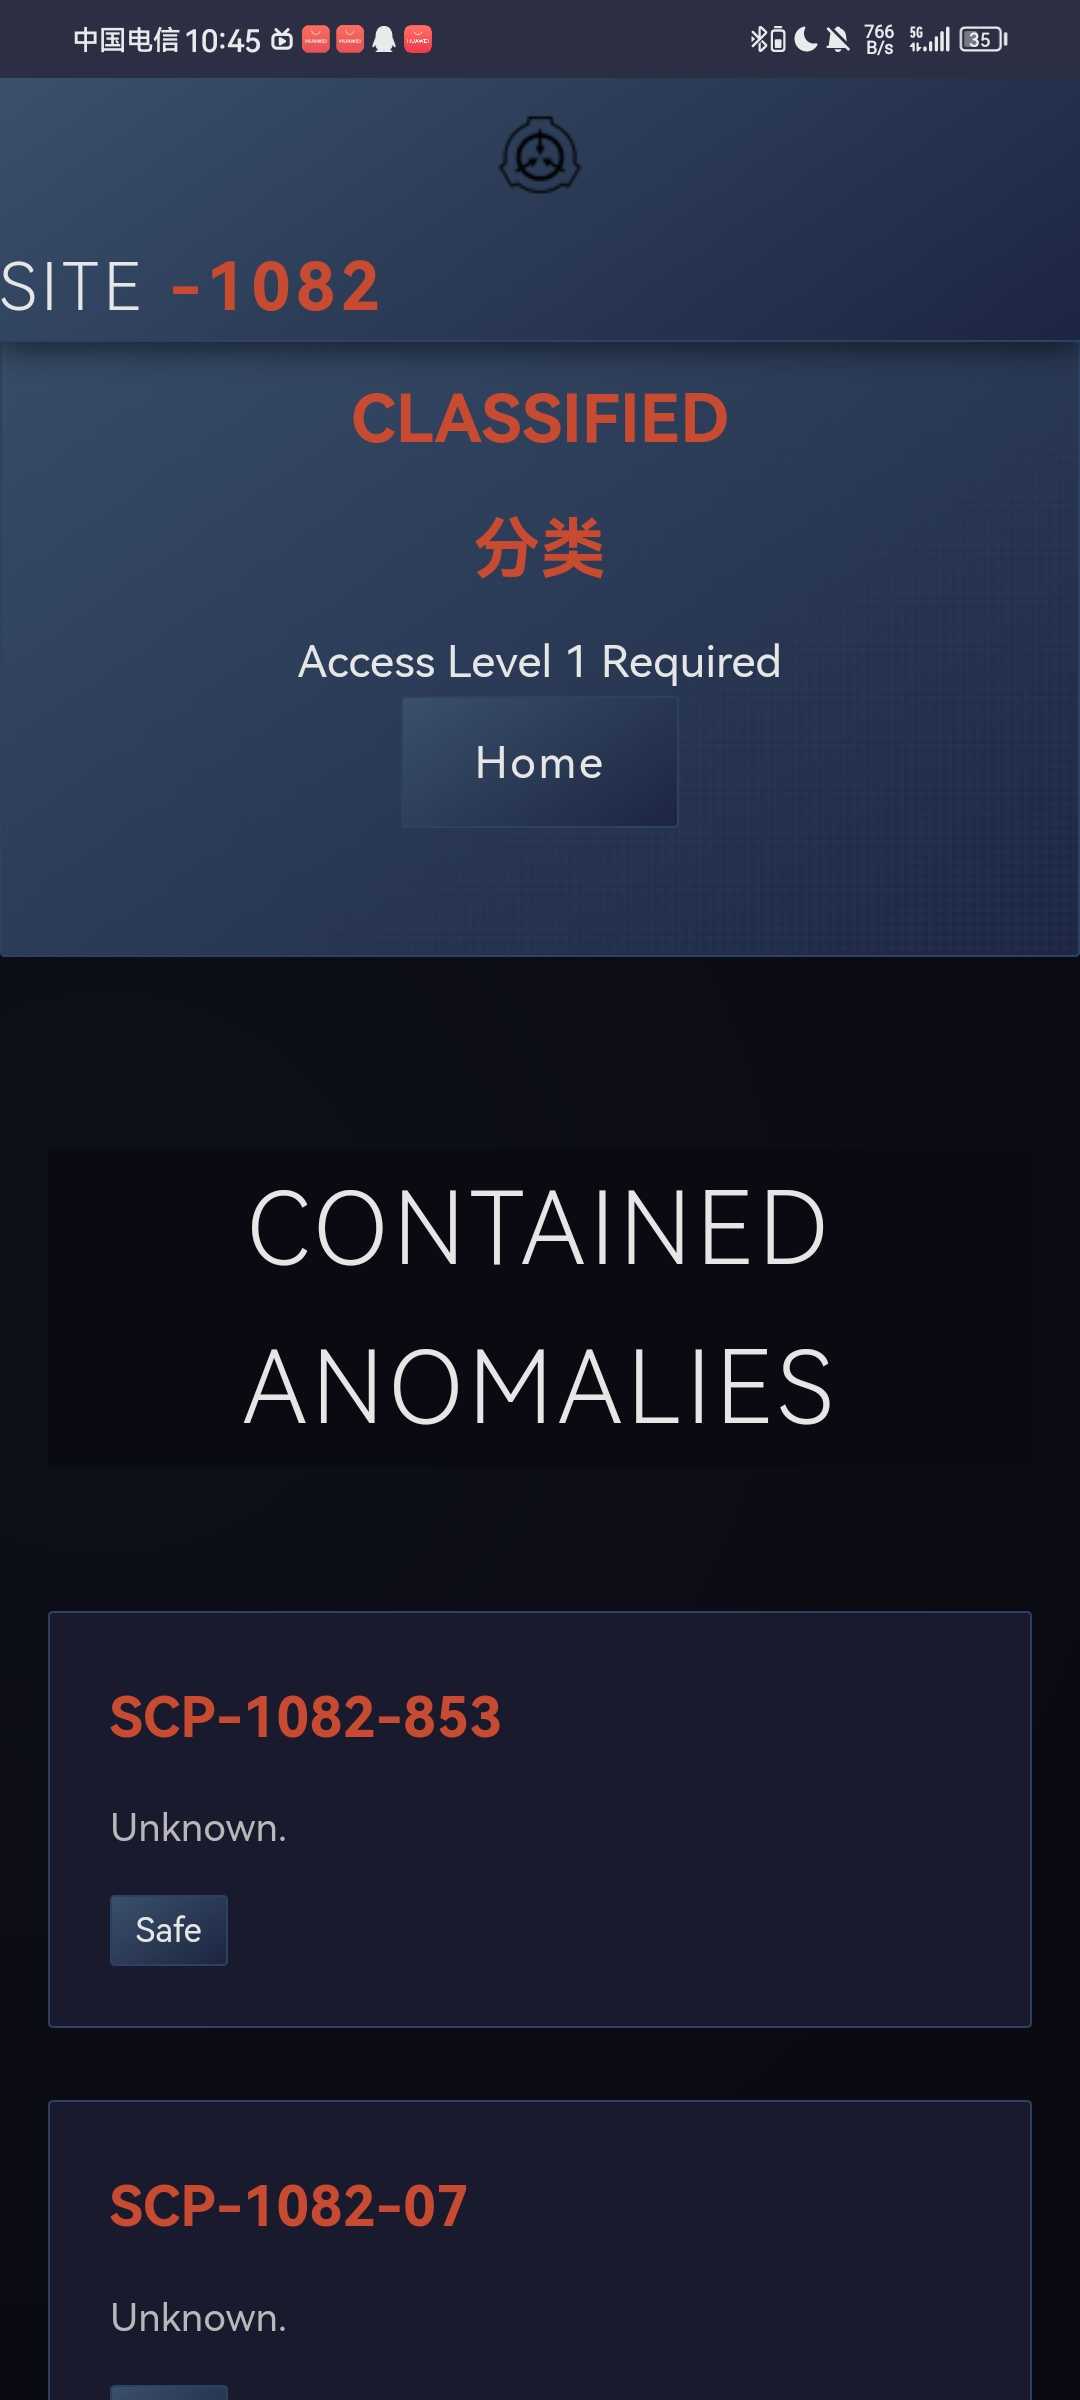Screen dimensions: 1080x2400
Task: Tap the Access Level 1 Required notice
Action: pyautogui.click(x=540, y=662)
